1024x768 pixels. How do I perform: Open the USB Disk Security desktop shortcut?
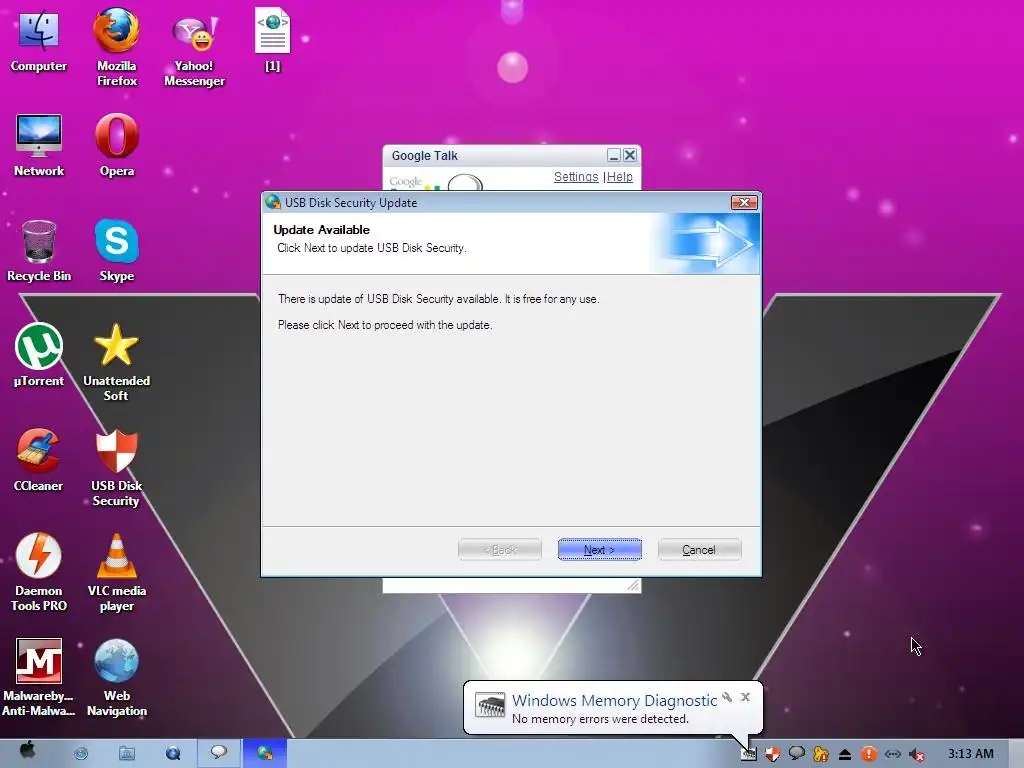116,468
